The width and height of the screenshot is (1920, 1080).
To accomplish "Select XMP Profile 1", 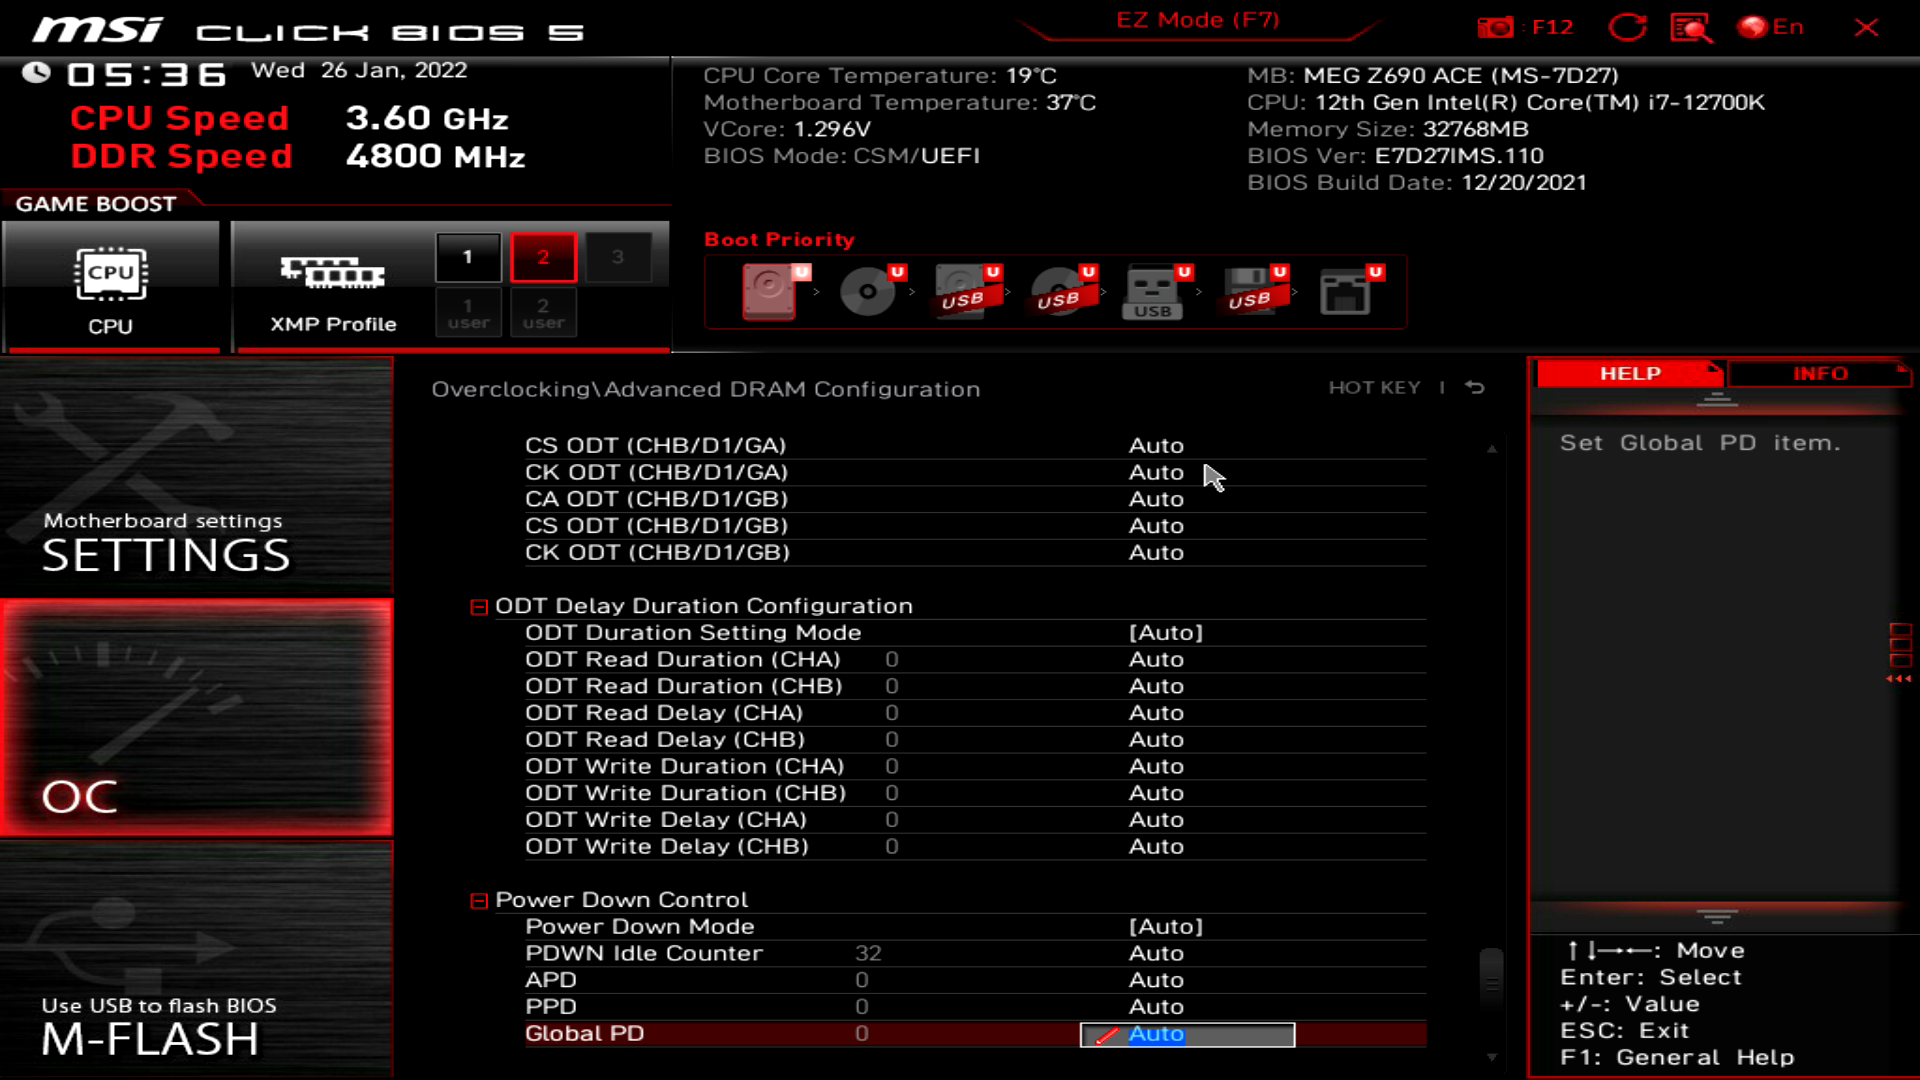I will pos(467,256).
